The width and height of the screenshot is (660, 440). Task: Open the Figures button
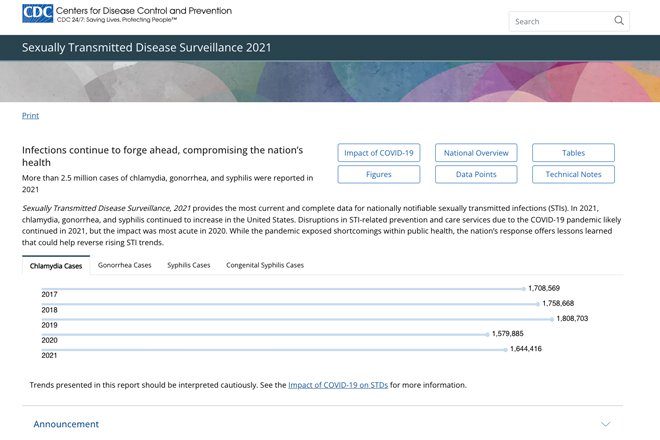click(379, 174)
